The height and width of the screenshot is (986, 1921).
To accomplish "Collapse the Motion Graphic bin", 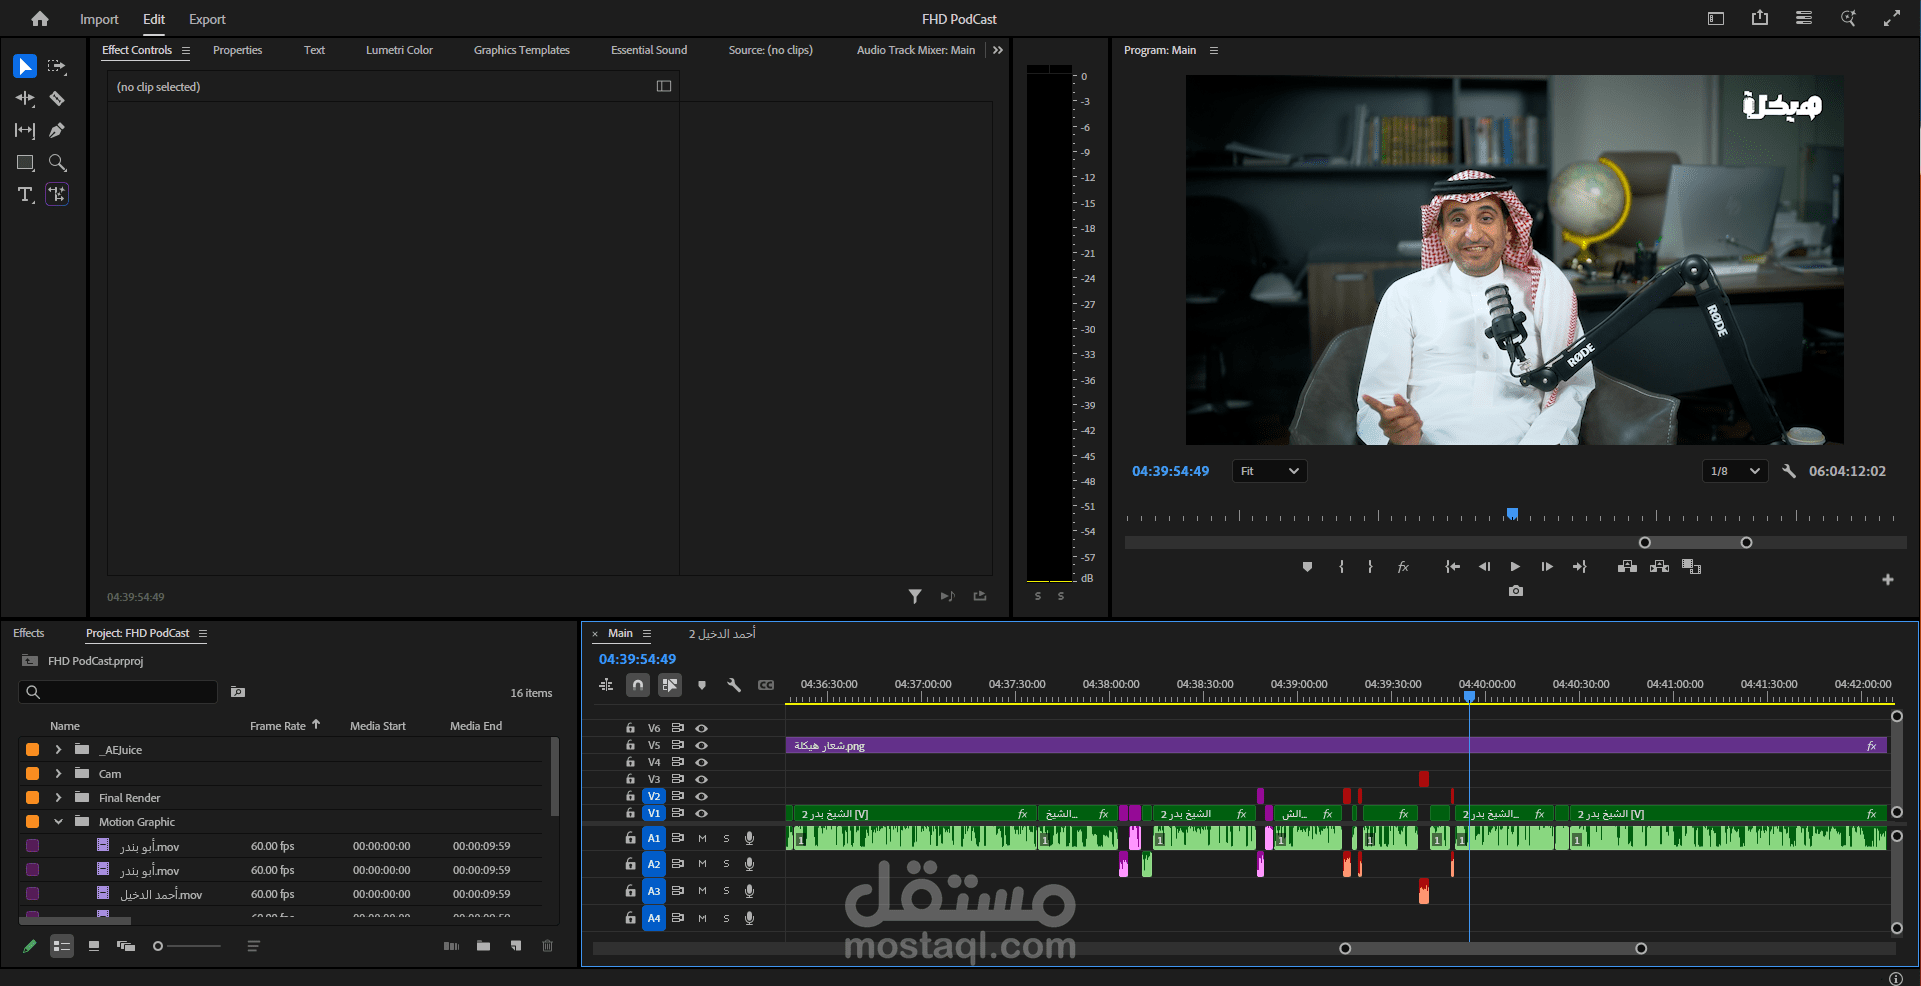I will pos(58,822).
